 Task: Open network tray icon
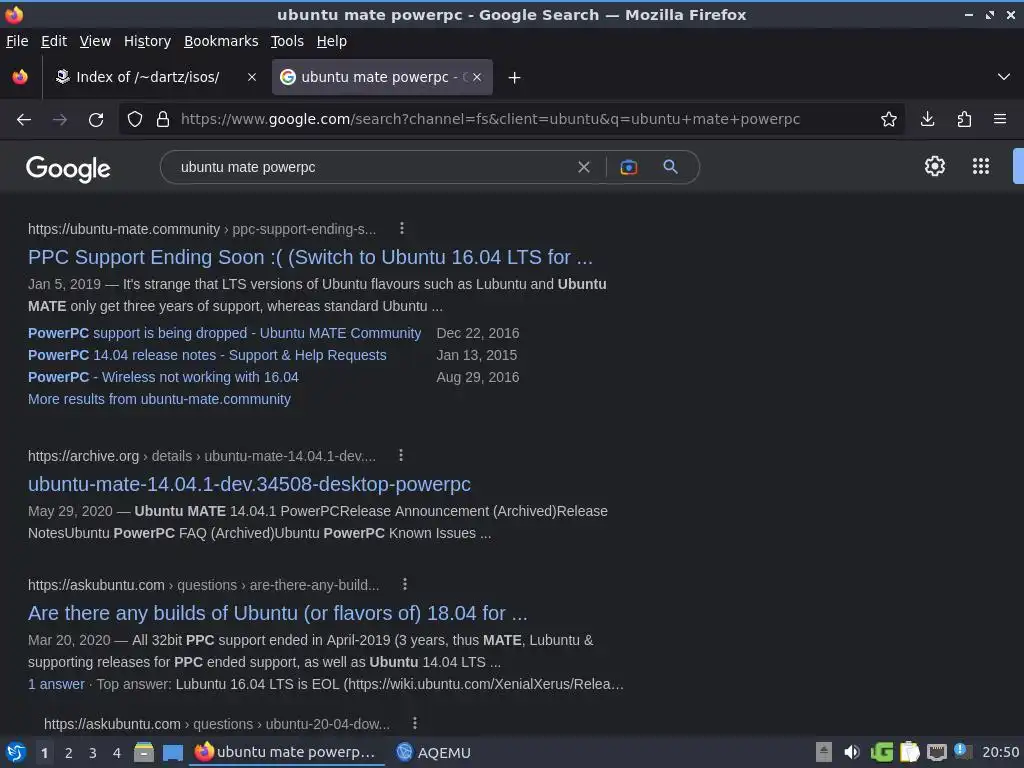click(x=936, y=752)
